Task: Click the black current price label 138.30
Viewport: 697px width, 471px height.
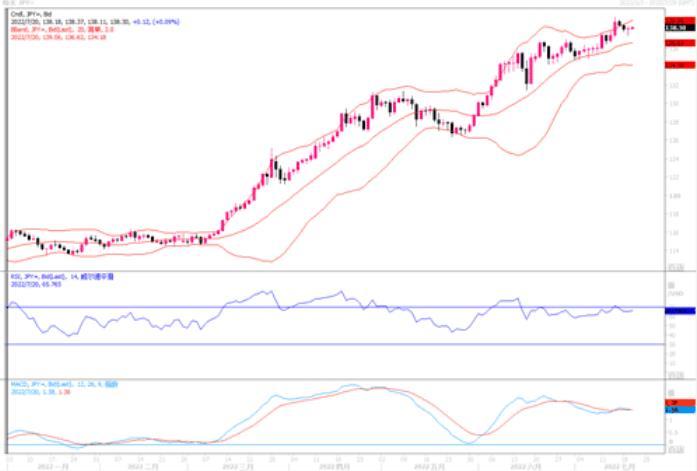Action: click(x=680, y=28)
